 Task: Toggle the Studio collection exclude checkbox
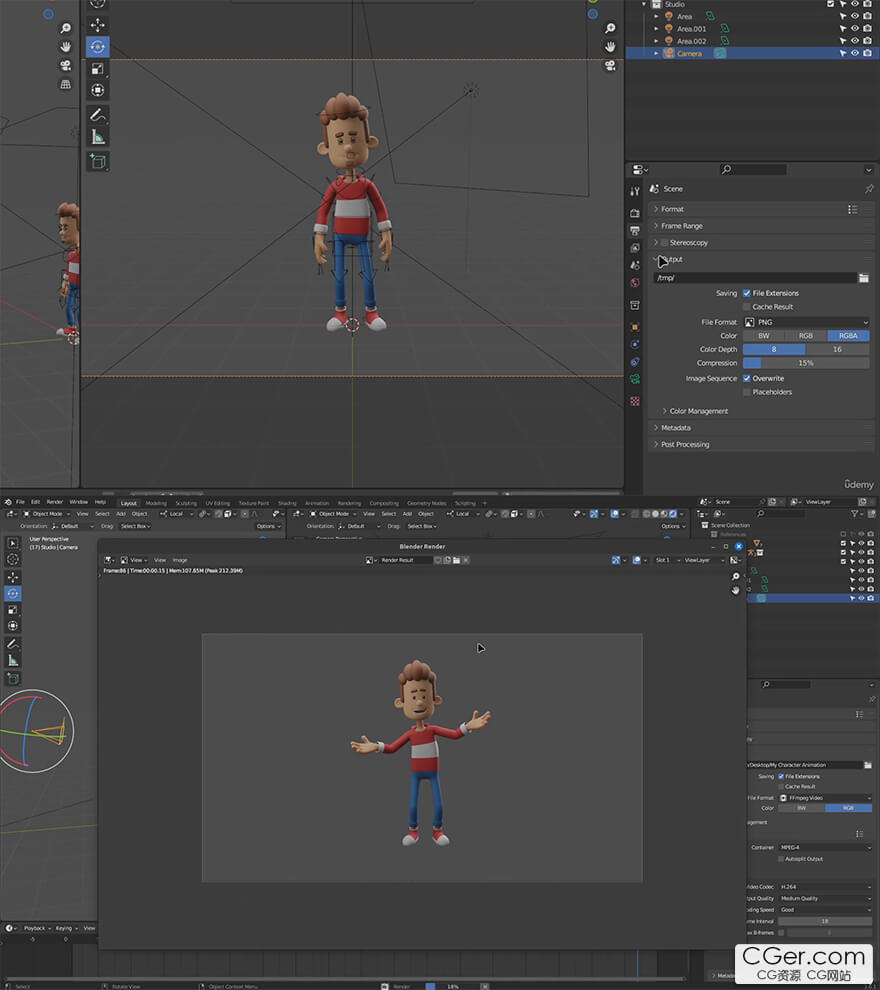[x=830, y=4]
